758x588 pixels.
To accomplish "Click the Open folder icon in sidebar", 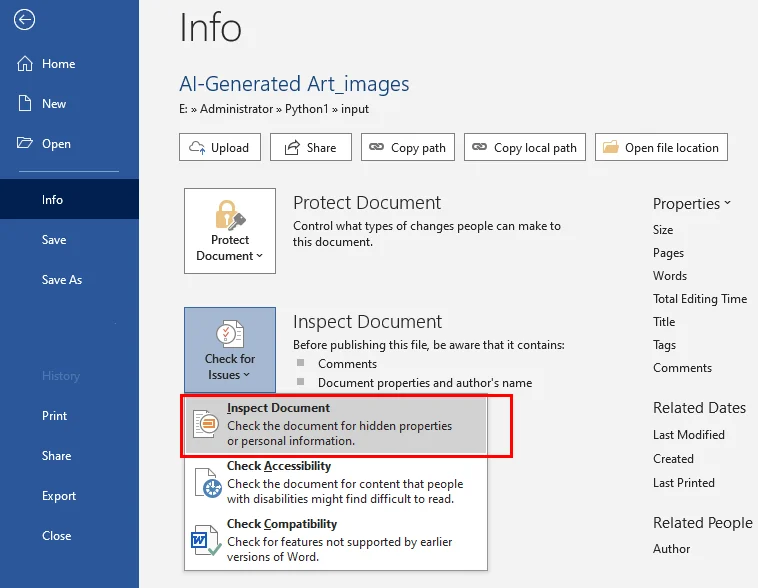I will coord(26,144).
